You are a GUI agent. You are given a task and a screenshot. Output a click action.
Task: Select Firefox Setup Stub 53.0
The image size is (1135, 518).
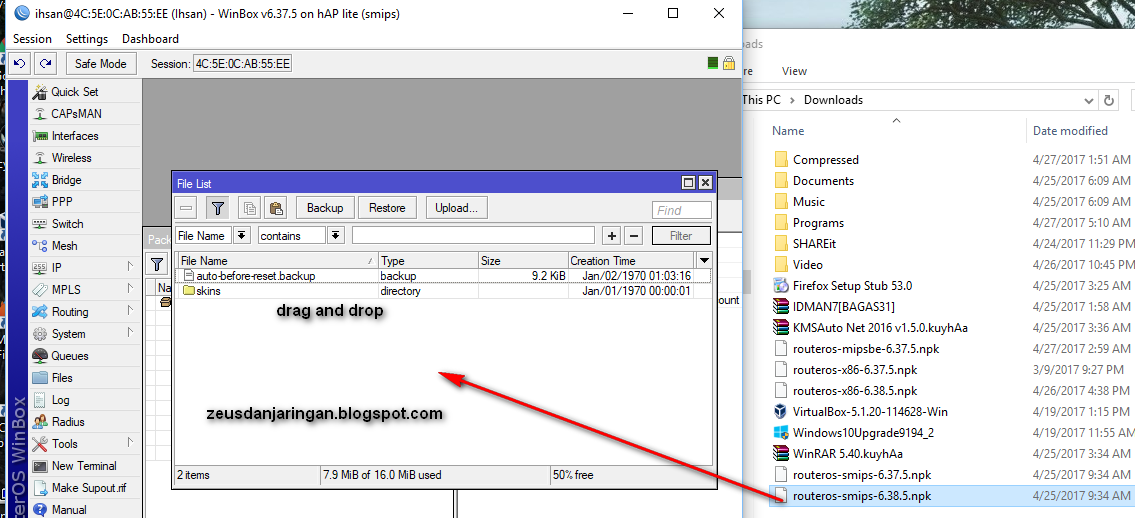853,286
